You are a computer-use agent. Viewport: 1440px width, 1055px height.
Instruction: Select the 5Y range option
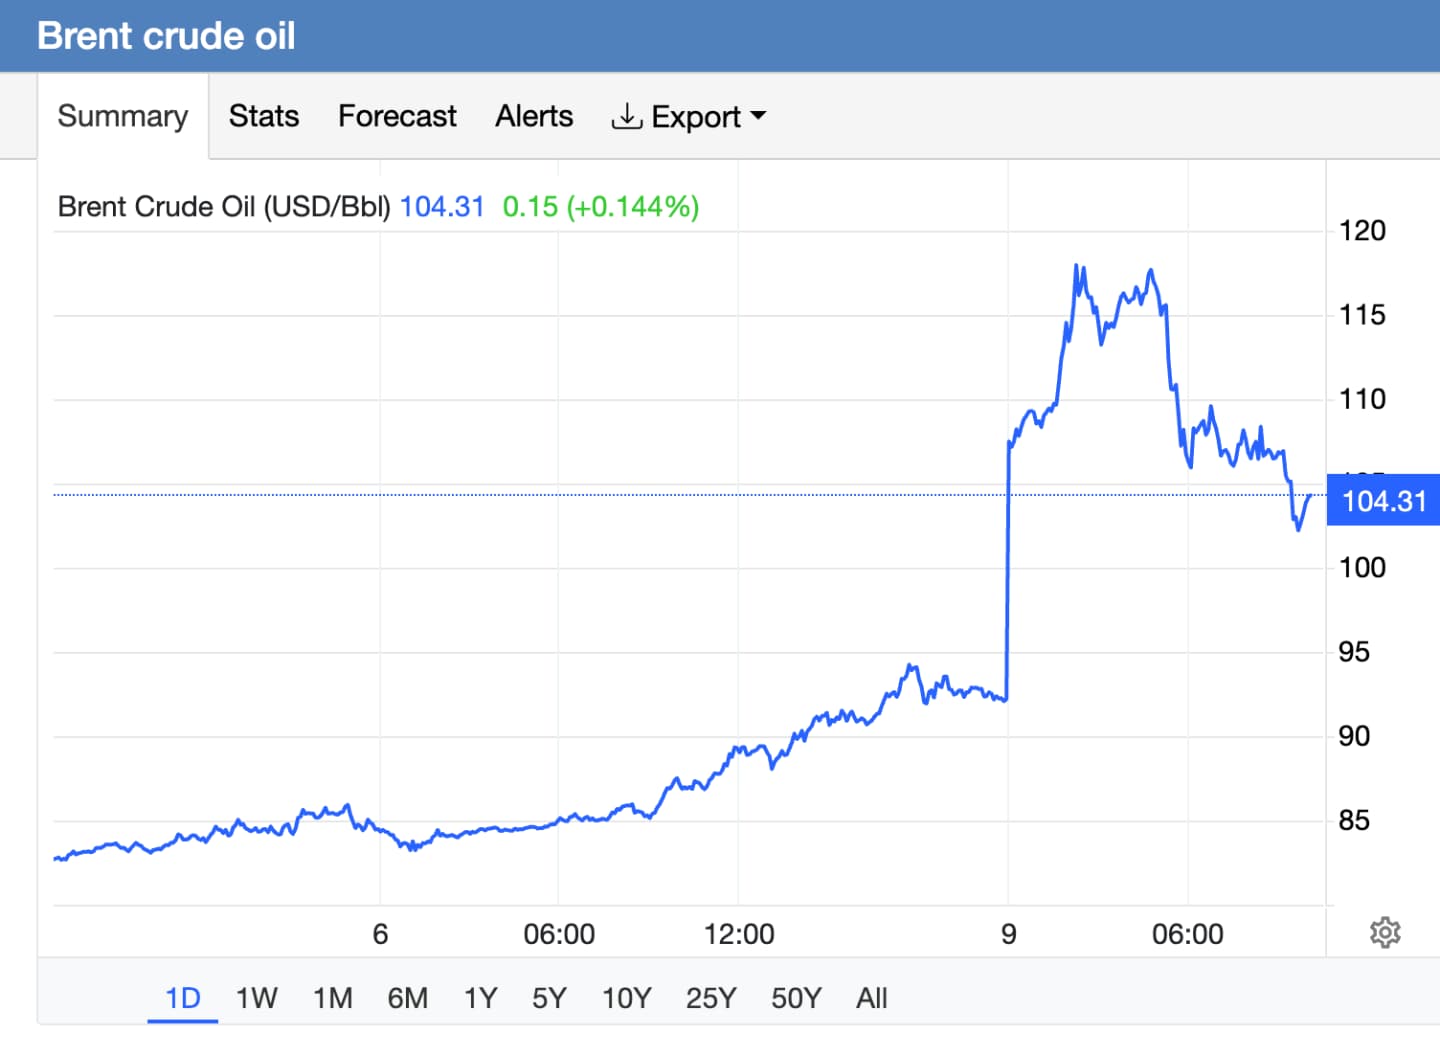click(548, 997)
